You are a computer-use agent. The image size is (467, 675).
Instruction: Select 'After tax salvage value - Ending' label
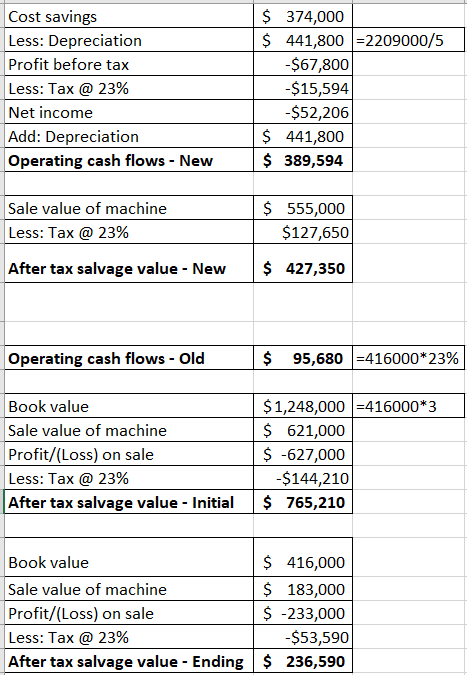coord(129,661)
